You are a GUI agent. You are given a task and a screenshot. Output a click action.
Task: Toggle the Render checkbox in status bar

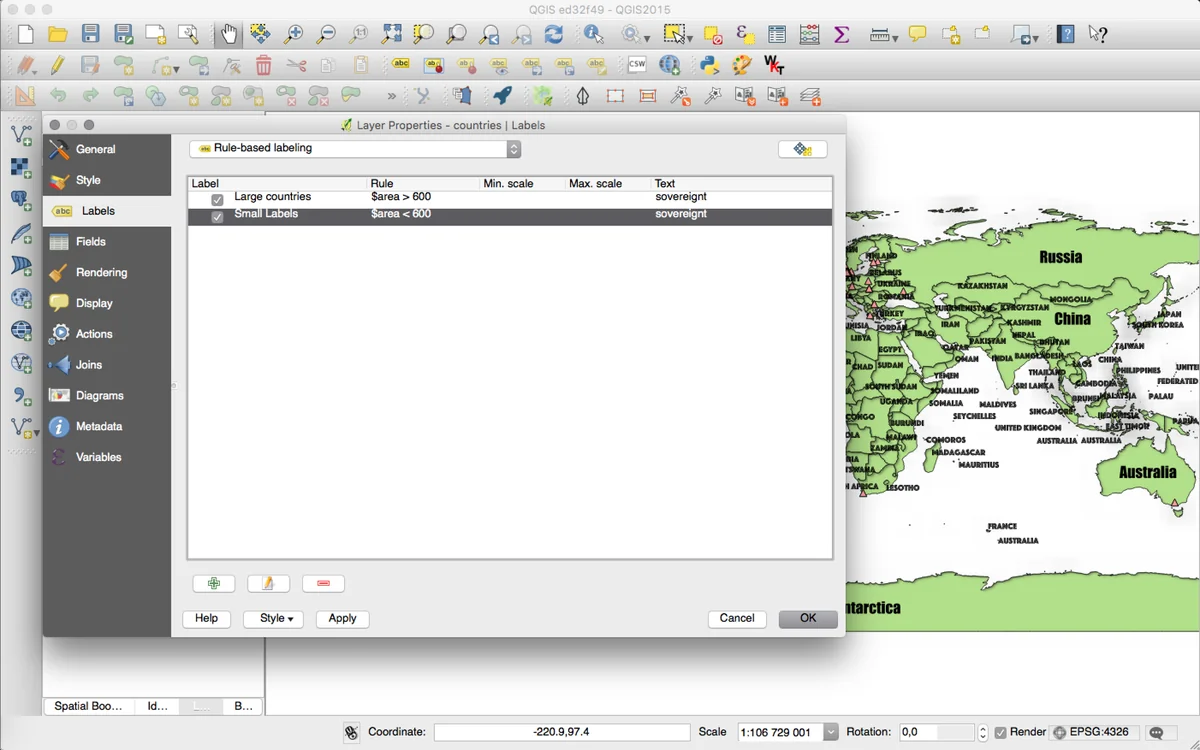click(x=1000, y=733)
